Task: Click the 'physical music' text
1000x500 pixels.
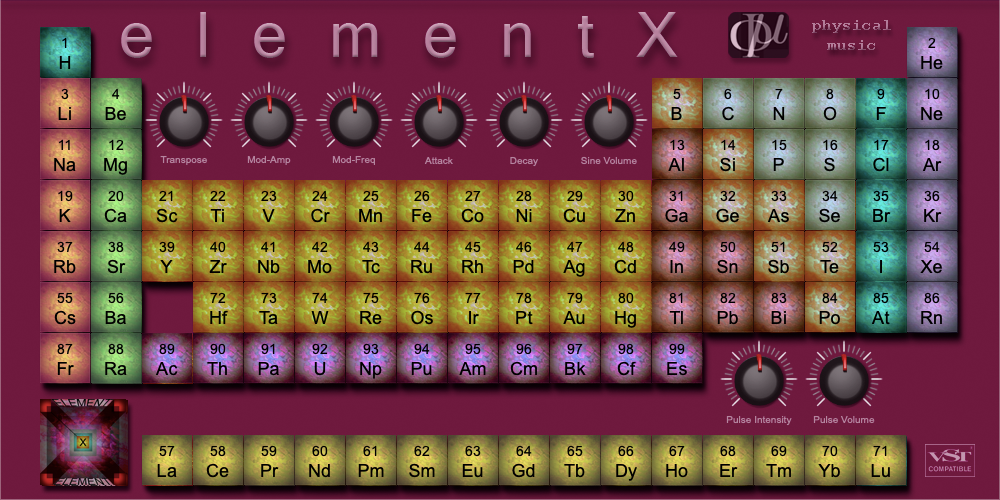Action: [851, 36]
